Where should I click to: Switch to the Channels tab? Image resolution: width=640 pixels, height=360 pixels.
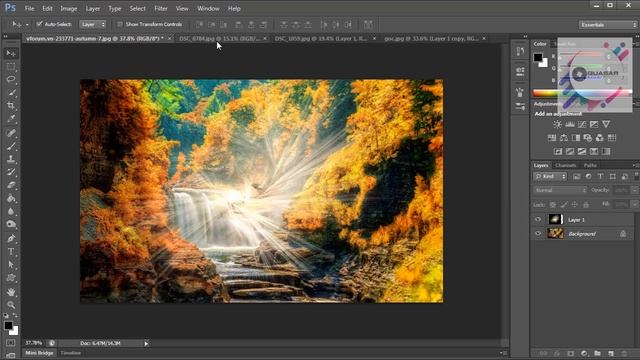pyautogui.click(x=566, y=165)
